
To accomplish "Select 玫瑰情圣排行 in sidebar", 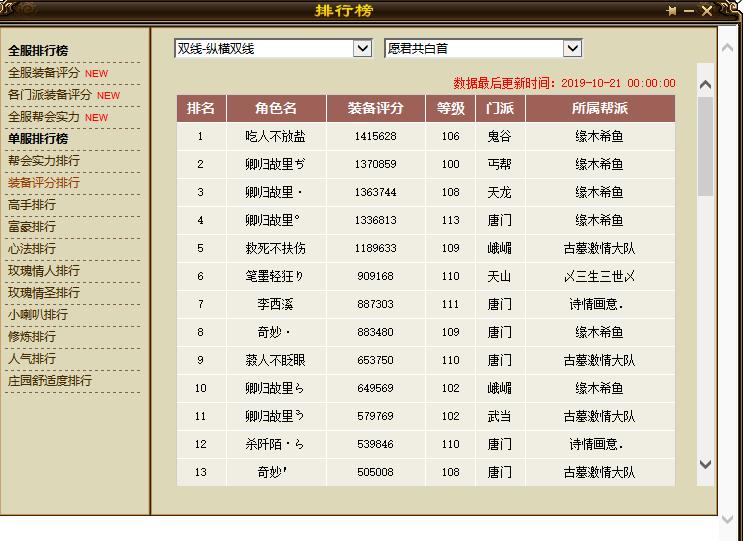I will [44, 292].
